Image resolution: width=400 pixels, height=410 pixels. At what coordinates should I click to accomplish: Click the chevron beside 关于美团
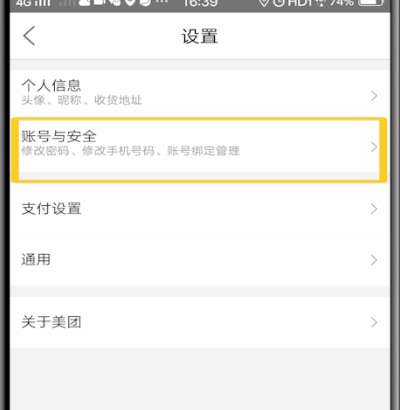[374, 322]
